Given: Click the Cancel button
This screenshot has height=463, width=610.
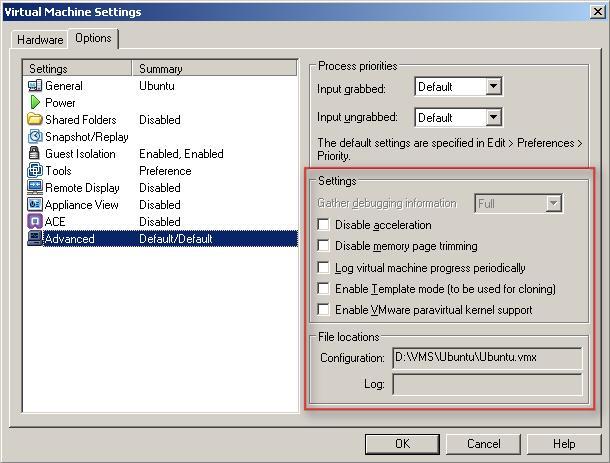Looking at the screenshot, I should [x=484, y=443].
